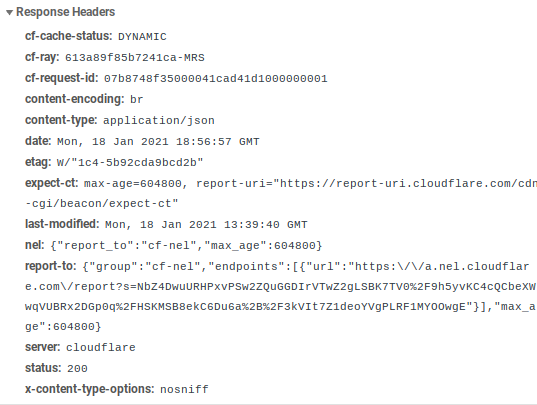Collapse the Response Headers section triangle
This screenshot has height=405, width=537.
click(10, 13)
